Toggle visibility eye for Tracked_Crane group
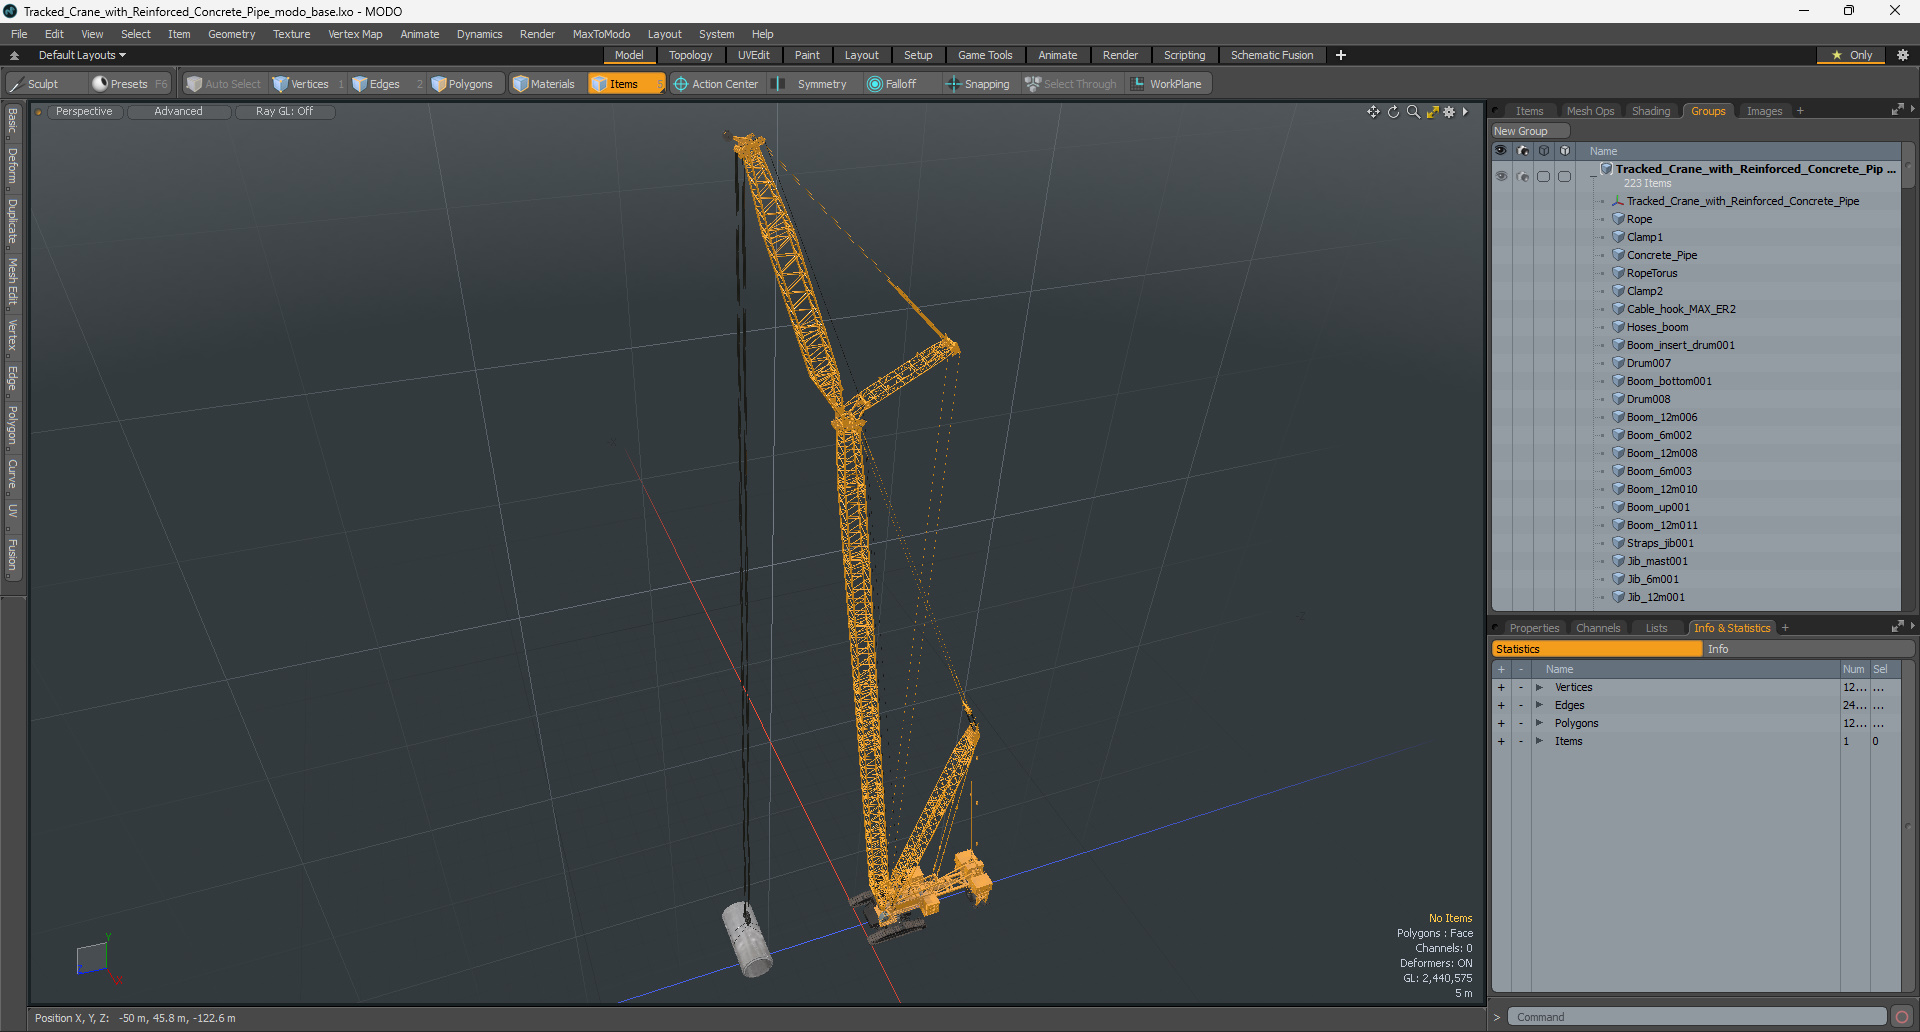Screen dimensions: 1920x1032 pyautogui.click(x=1500, y=176)
